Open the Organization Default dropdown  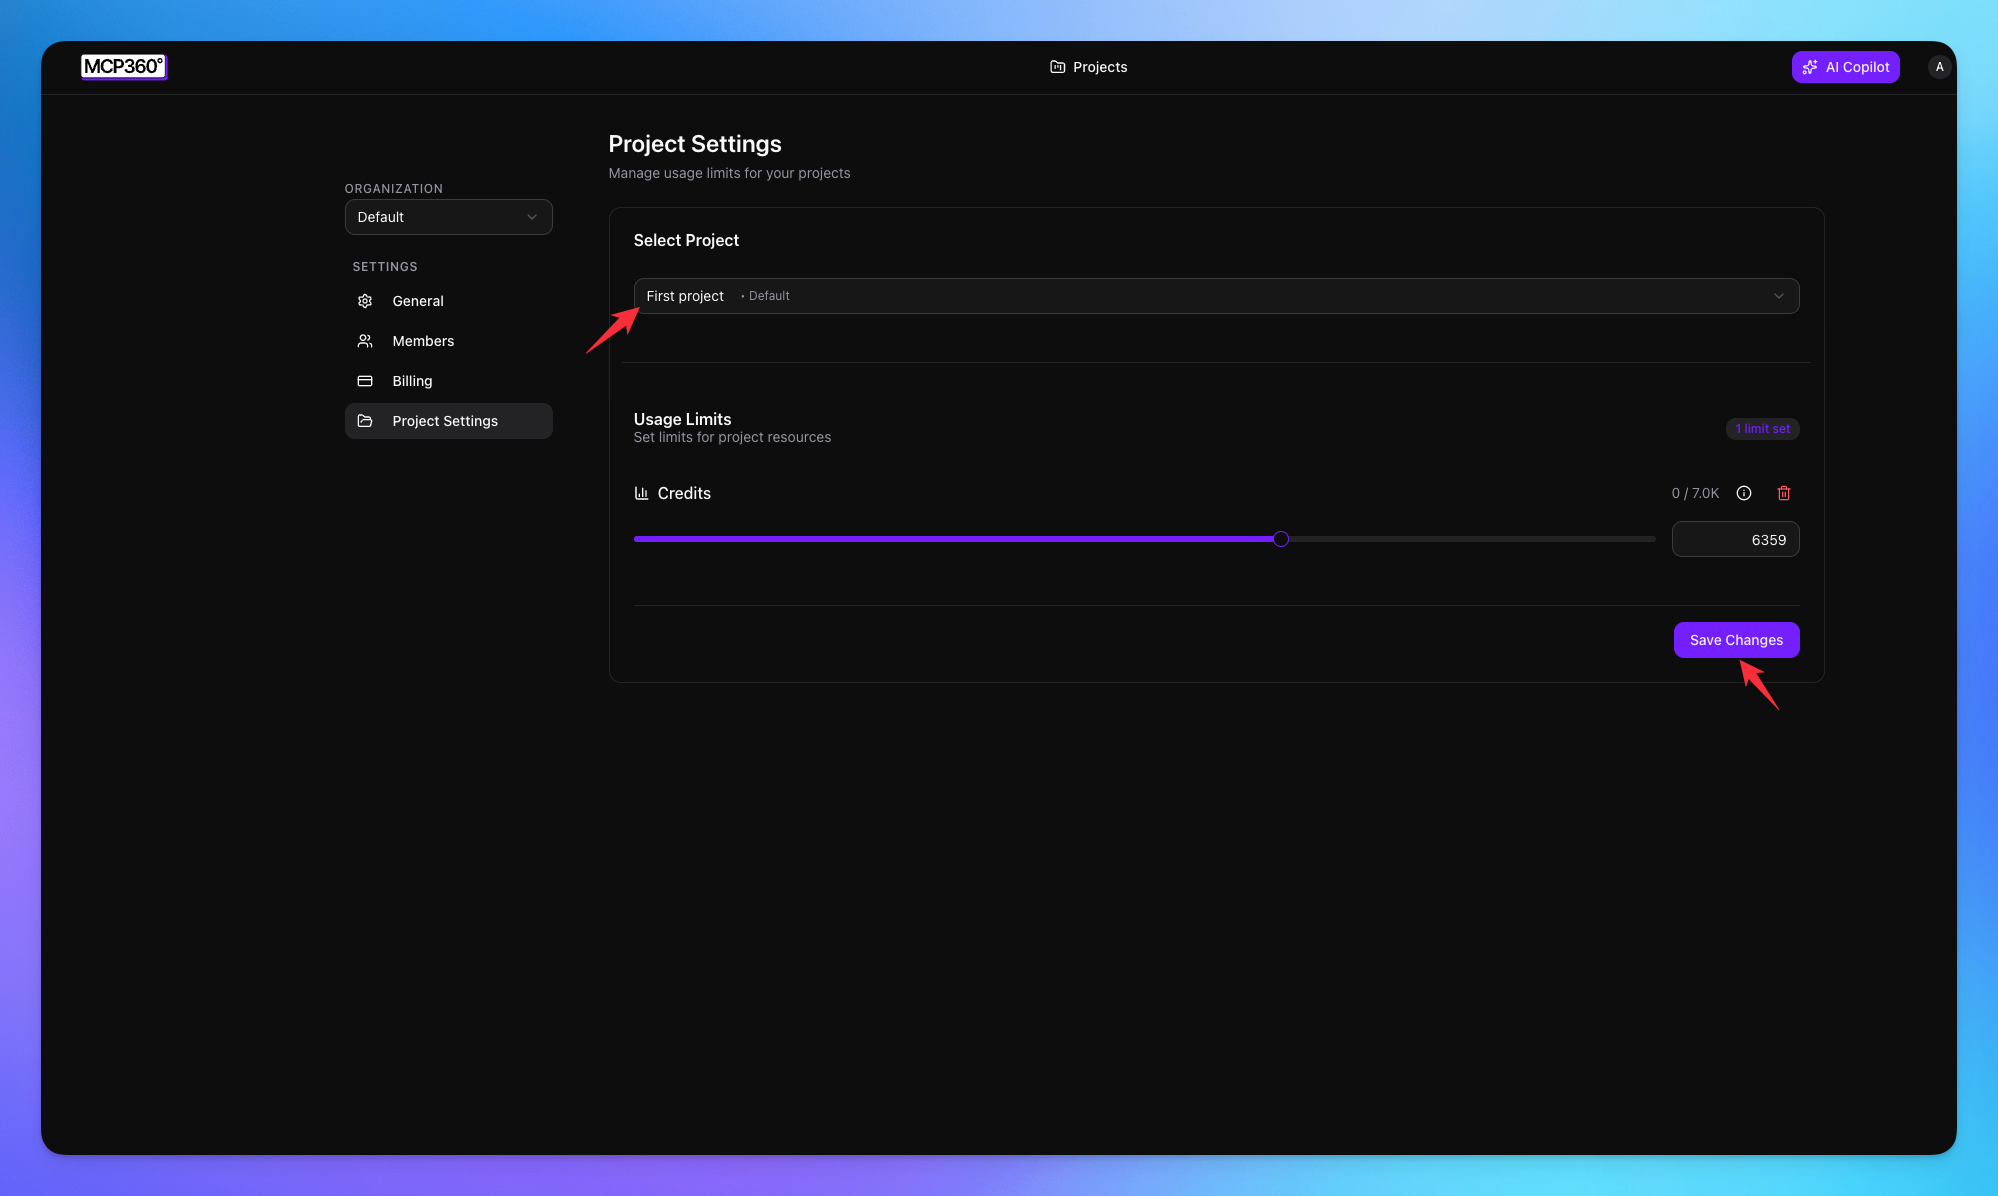[448, 217]
